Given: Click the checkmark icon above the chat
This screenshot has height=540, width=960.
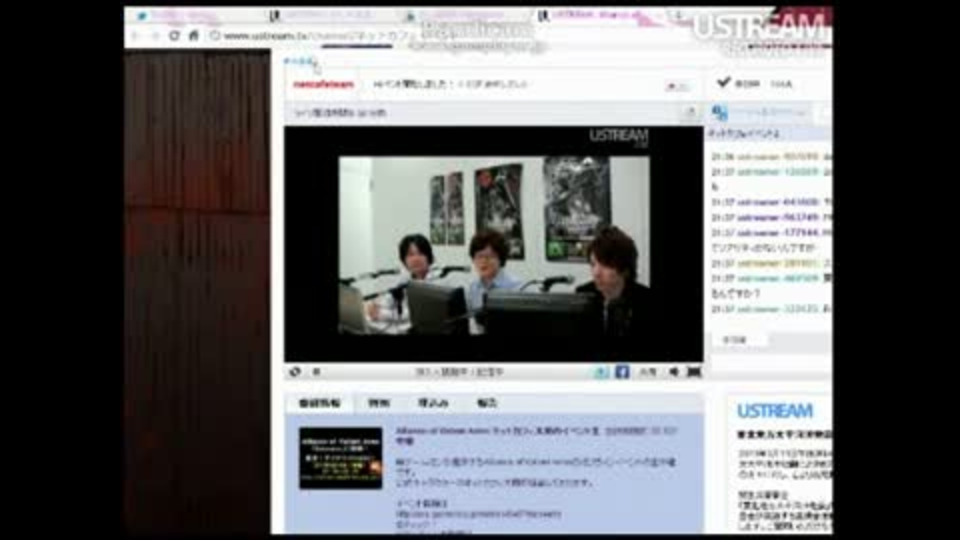Looking at the screenshot, I should [x=724, y=82].
